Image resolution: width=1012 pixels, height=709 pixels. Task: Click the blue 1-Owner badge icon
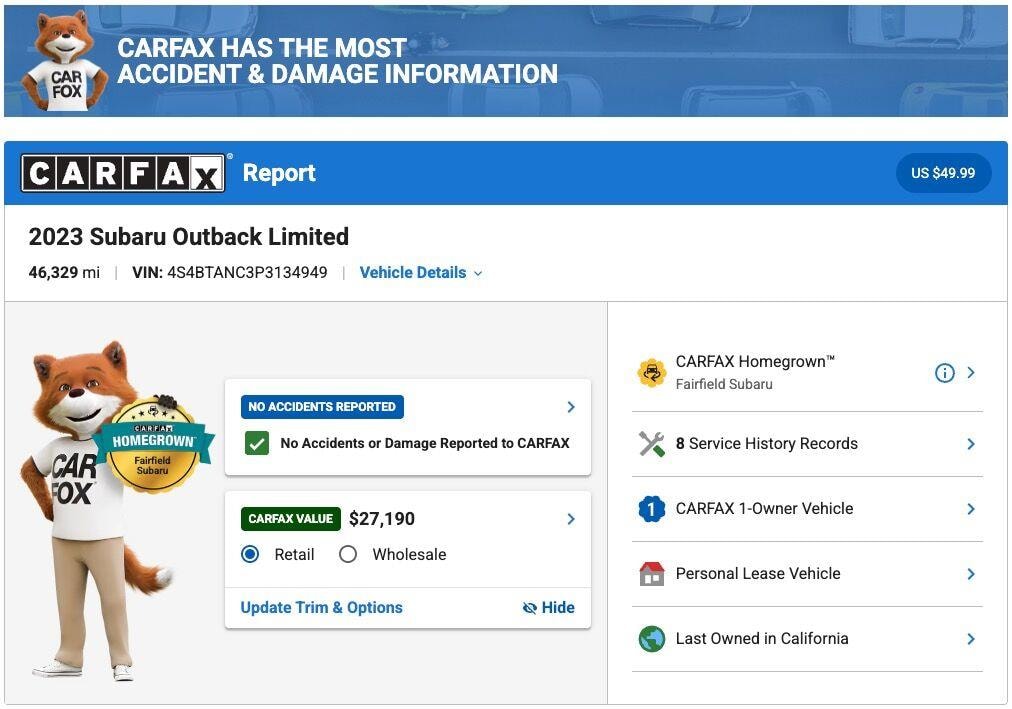pyautogui.click(x=651, y=509)
